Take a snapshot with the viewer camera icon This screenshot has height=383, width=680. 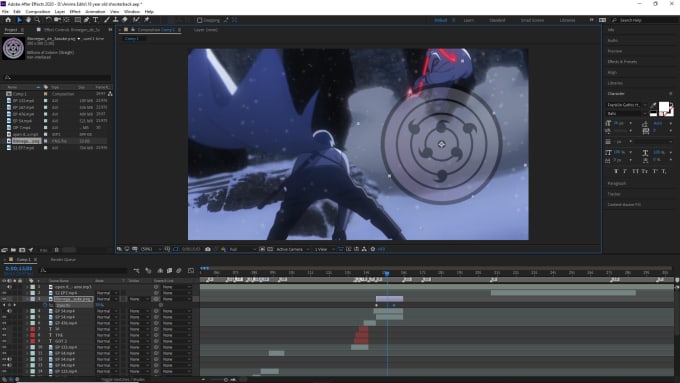pos(208,249)
